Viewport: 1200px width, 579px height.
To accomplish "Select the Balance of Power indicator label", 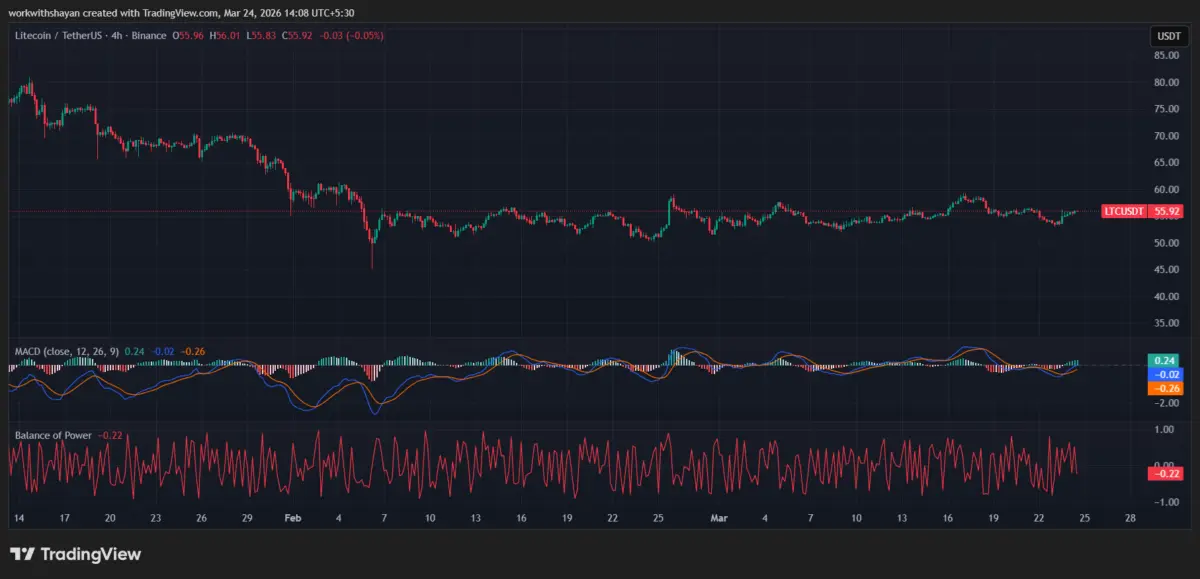I will 53,435.
